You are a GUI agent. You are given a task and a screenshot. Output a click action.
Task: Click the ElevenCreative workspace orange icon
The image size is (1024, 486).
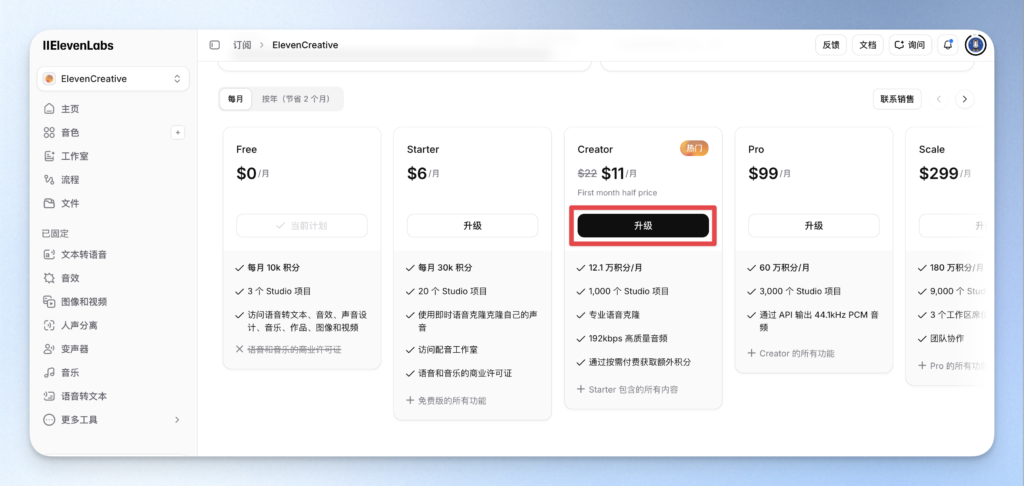[x=49, y=78]
